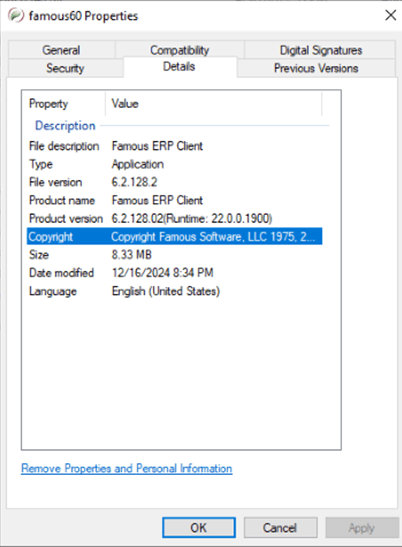
Task: Select the value 6.2.128.2
Action: (x=134, y=182)
